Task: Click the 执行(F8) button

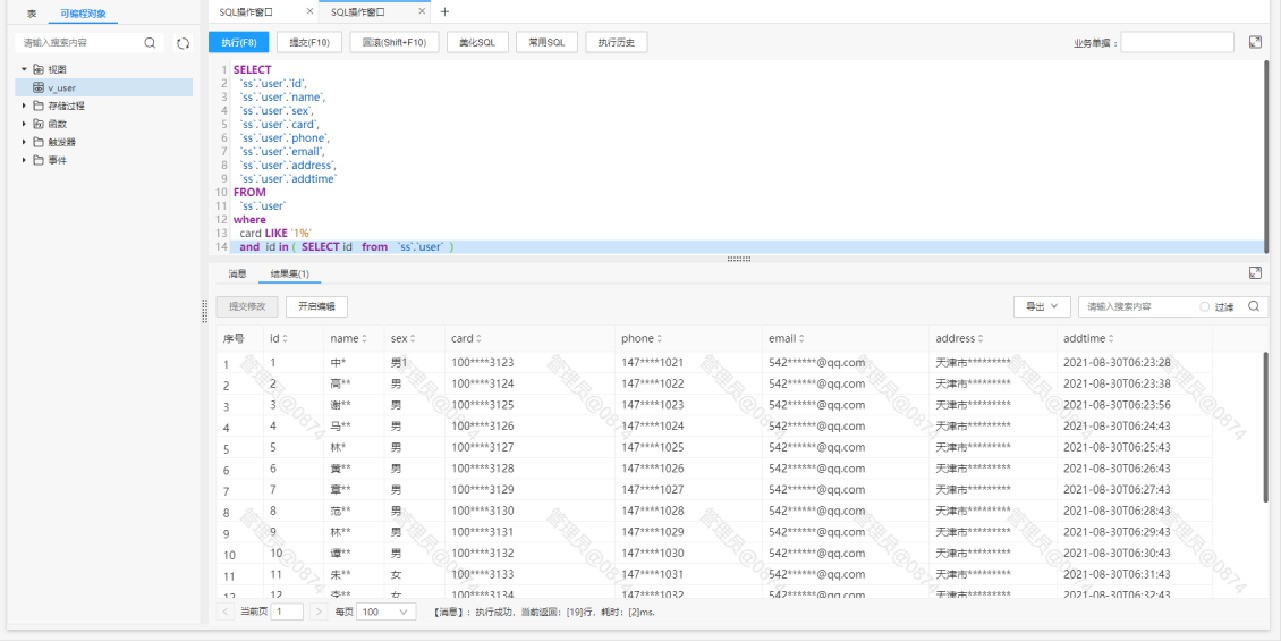Action: point(239,42)
